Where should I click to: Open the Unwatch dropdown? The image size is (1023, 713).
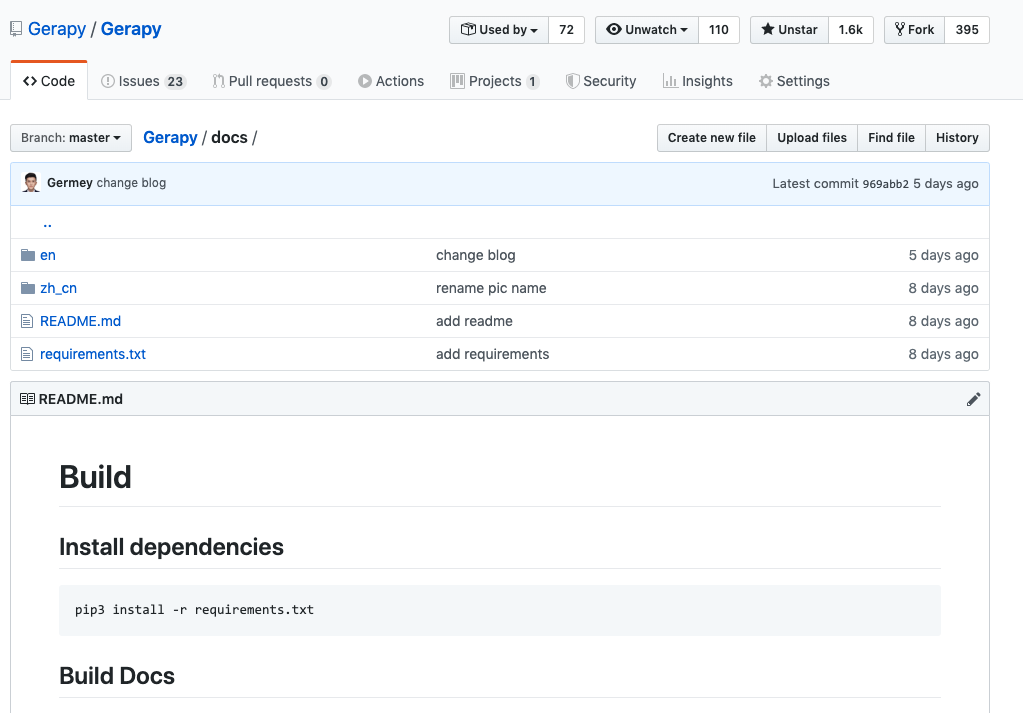click(647, 30)
